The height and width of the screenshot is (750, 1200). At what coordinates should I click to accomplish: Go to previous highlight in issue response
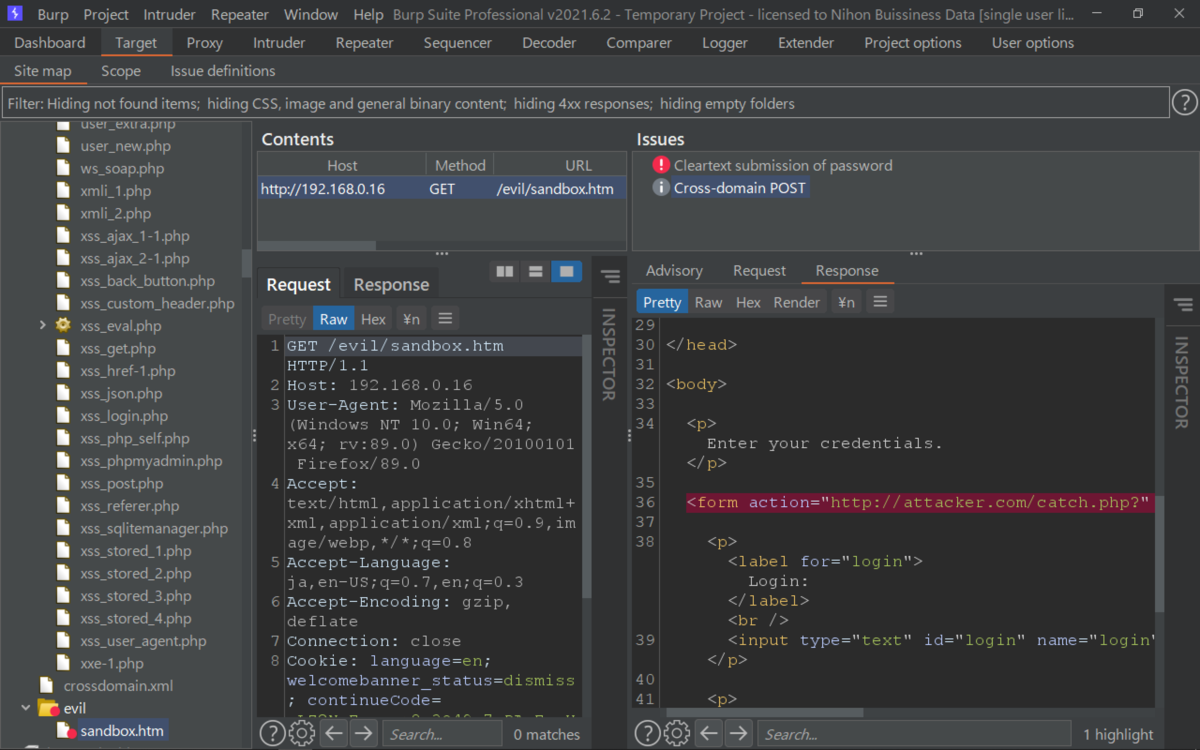point(709,733)
